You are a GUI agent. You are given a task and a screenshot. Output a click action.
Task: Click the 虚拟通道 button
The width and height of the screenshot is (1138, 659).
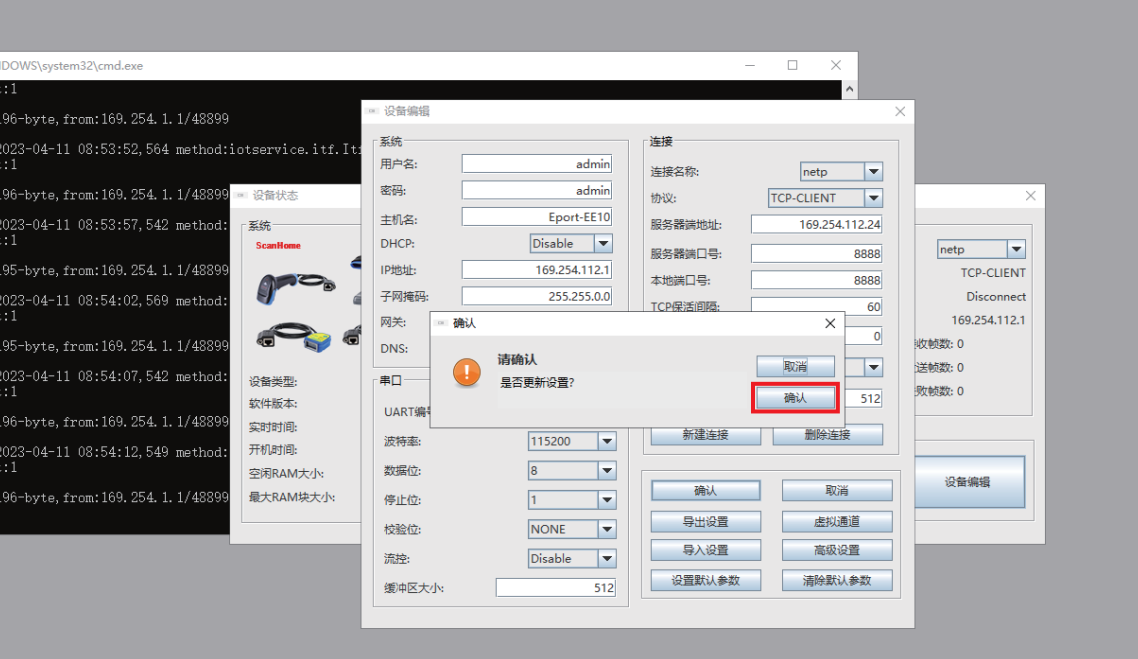tap(837, 521)
